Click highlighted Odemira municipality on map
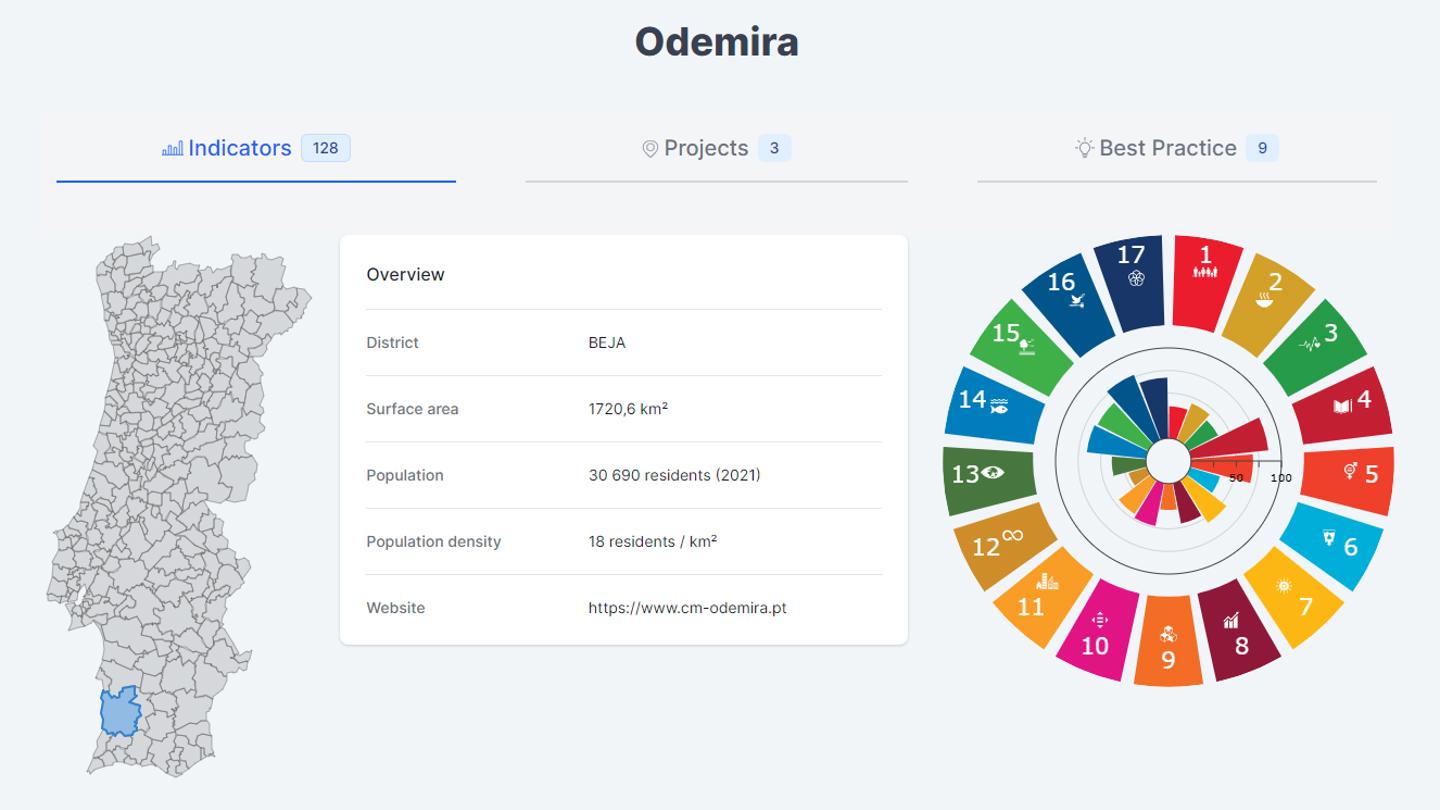The width and height of the screenshot is (1440, 810). [x=120, y=712]
